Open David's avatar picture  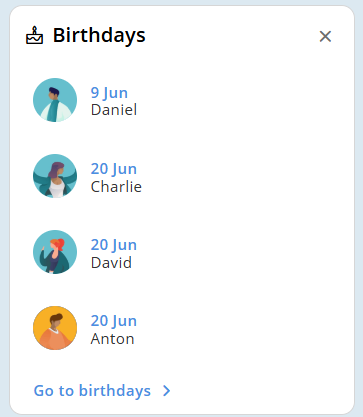click(x=55, y=252)
